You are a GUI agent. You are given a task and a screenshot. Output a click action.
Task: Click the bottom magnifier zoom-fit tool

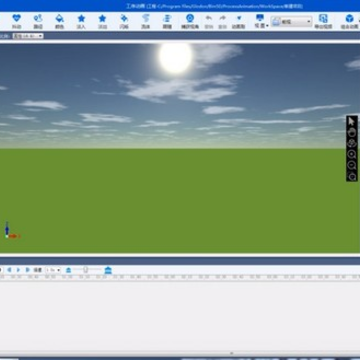(x=352, y=176)
